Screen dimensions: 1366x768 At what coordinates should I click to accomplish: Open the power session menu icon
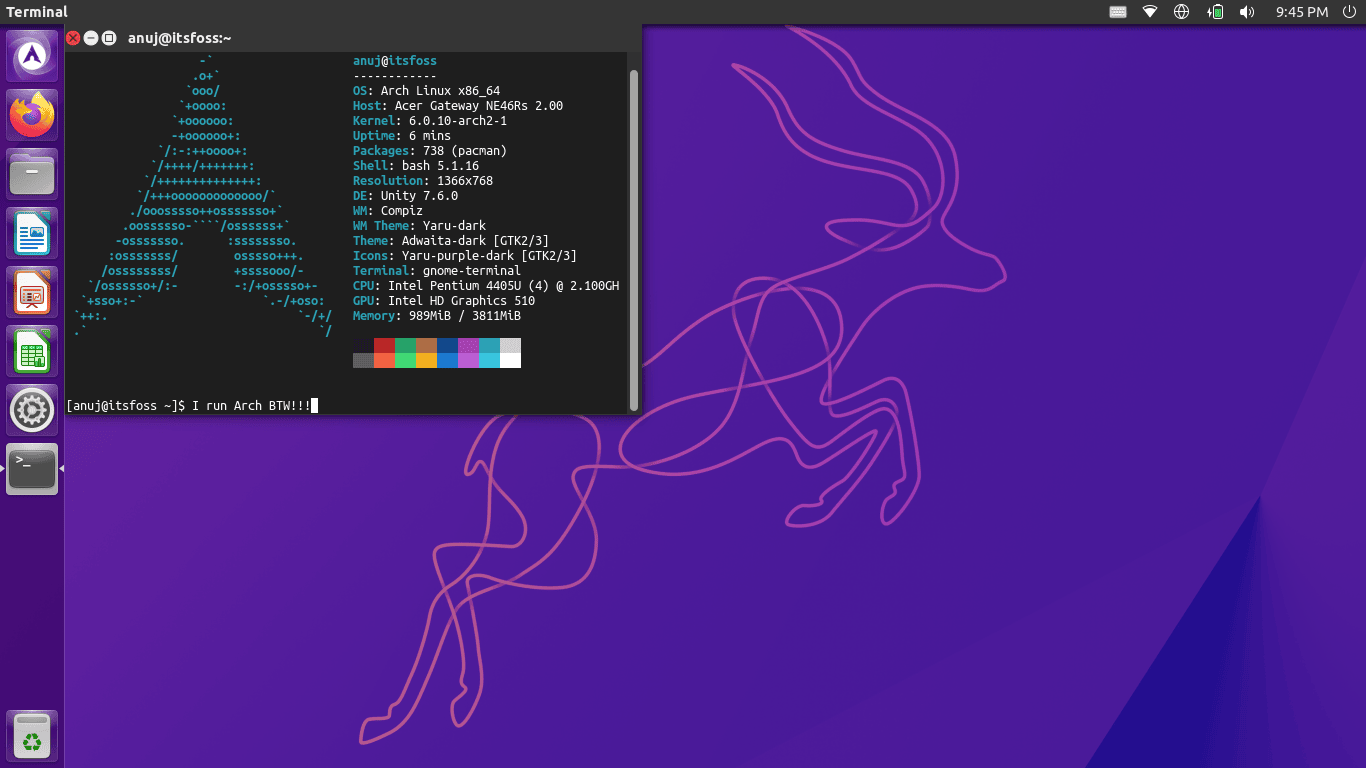[1349, 12]
